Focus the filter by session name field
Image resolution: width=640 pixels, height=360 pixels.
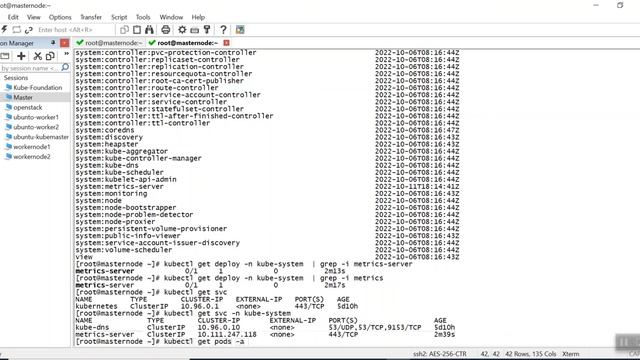pos(30,68)
